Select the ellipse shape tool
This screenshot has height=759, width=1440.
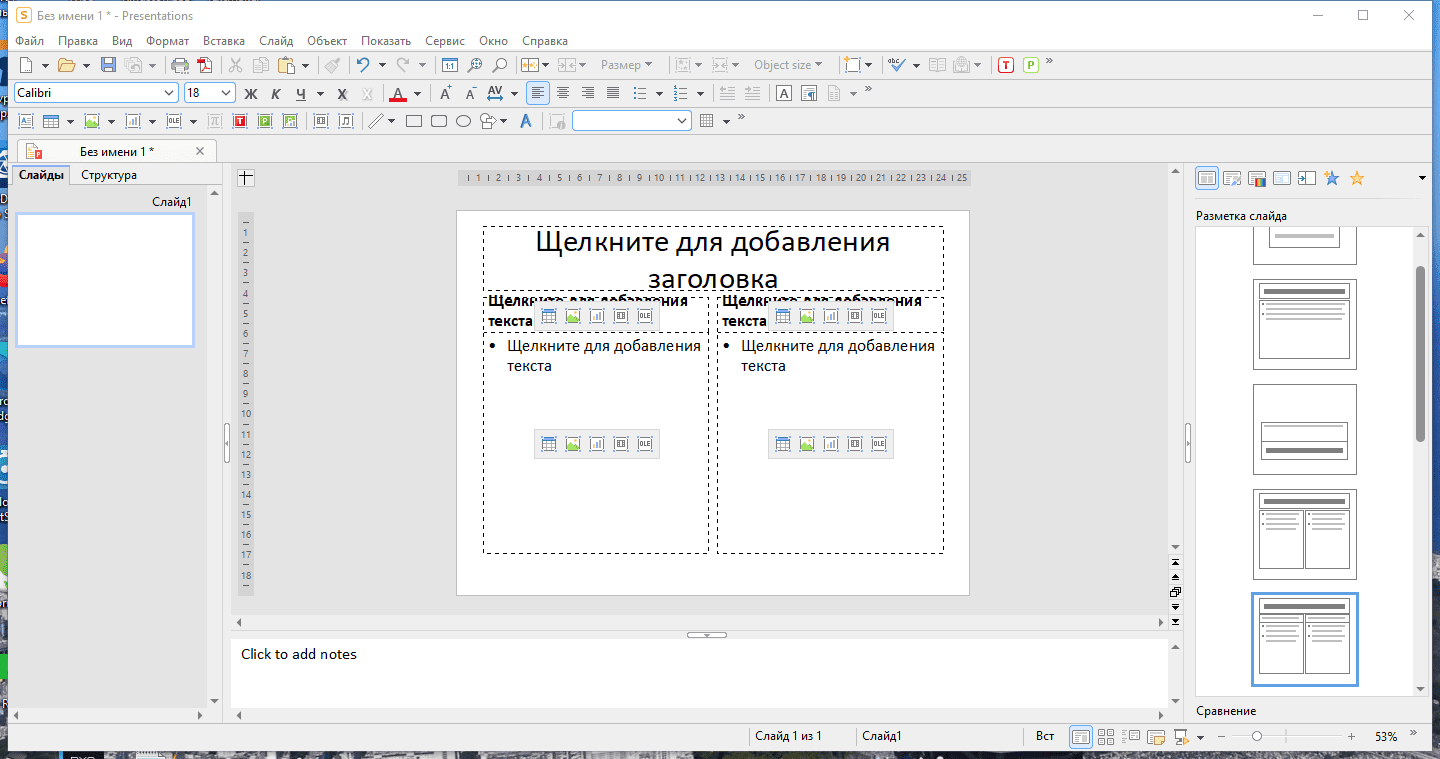[x=464, y=121]
